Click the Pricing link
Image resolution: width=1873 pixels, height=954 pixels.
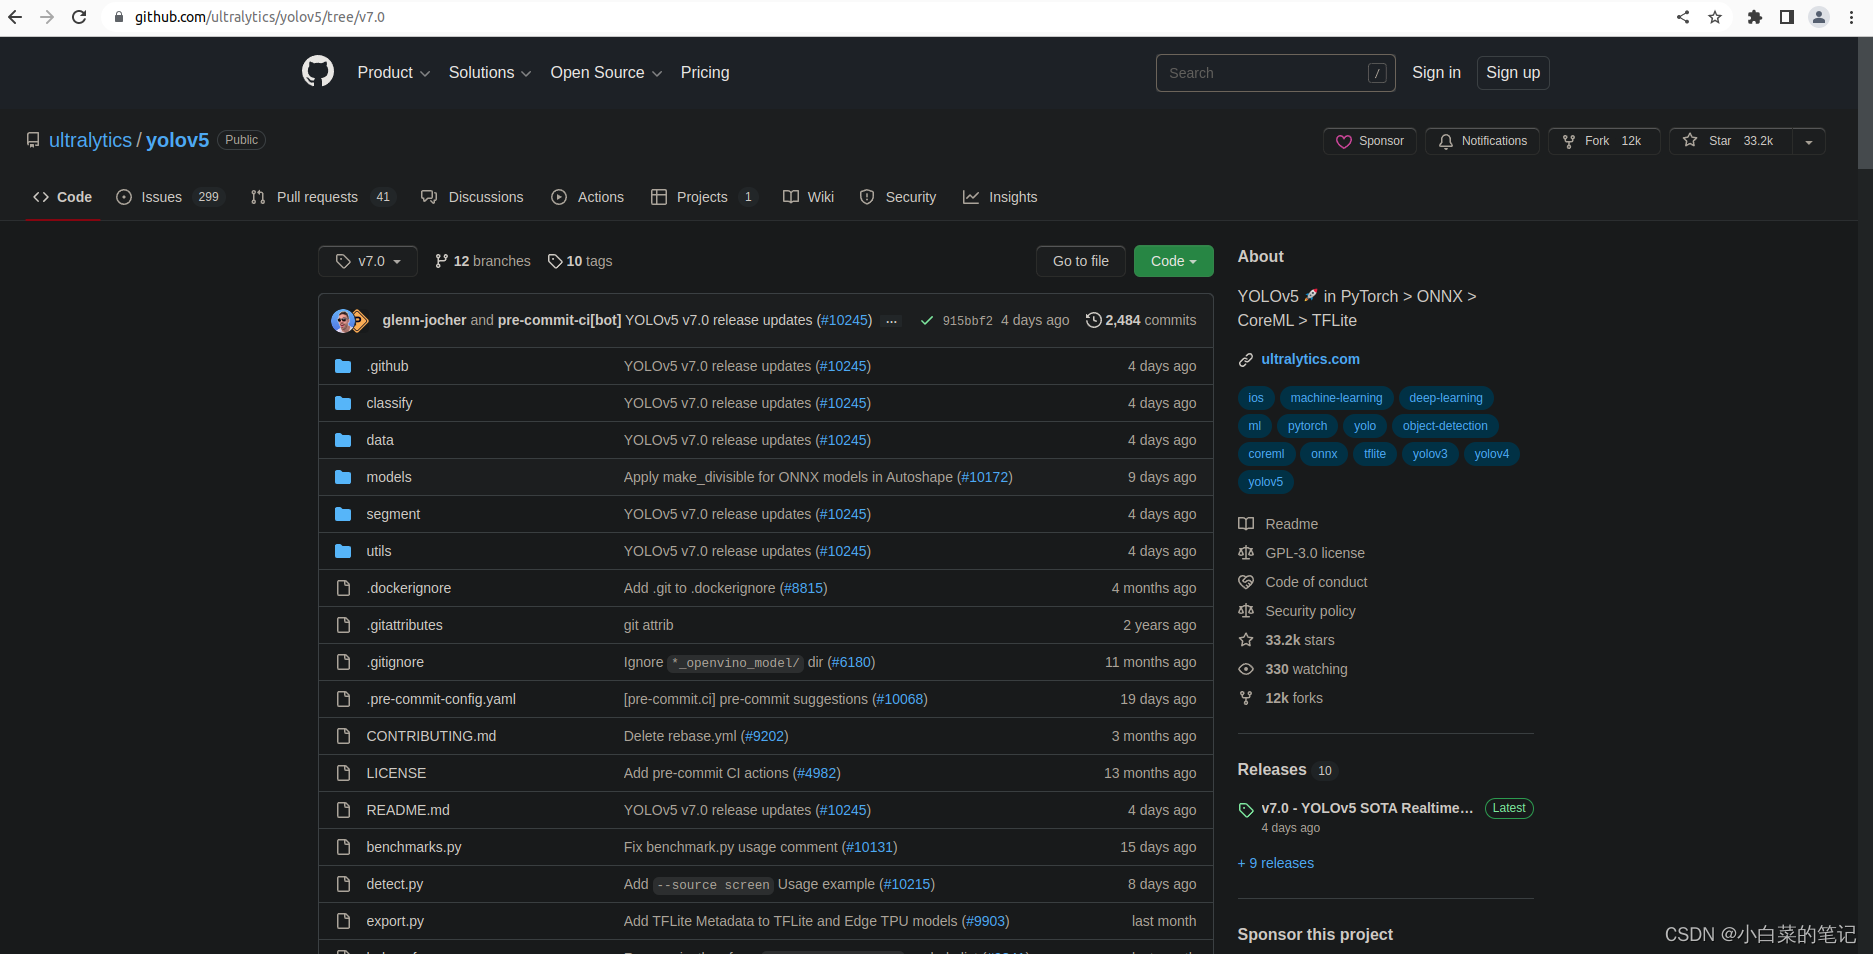click(705, 73)
